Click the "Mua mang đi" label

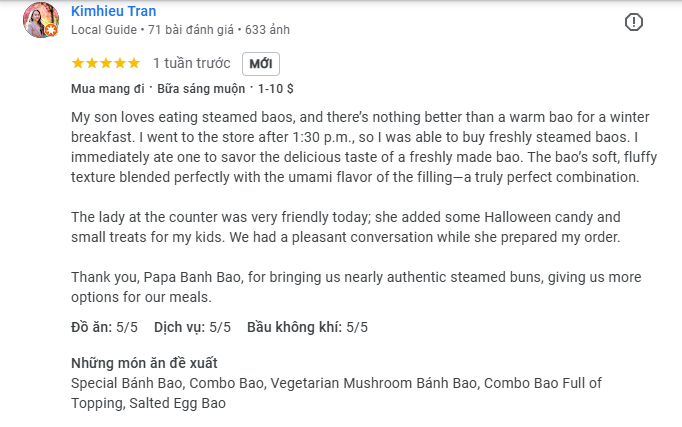(108, 89)
